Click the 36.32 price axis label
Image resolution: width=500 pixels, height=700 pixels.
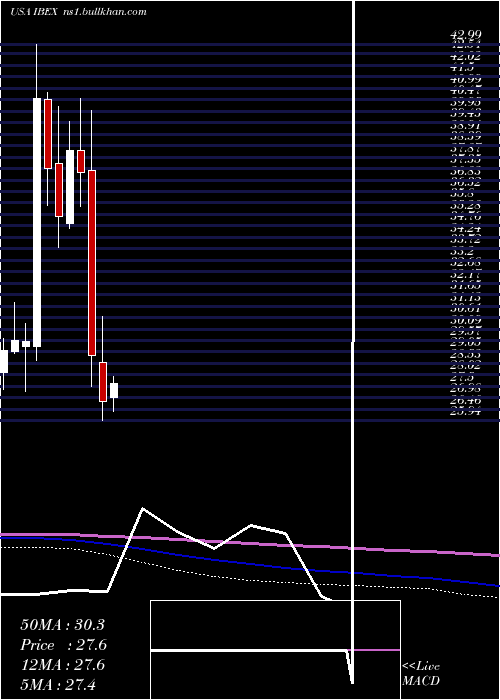(466, 183)
